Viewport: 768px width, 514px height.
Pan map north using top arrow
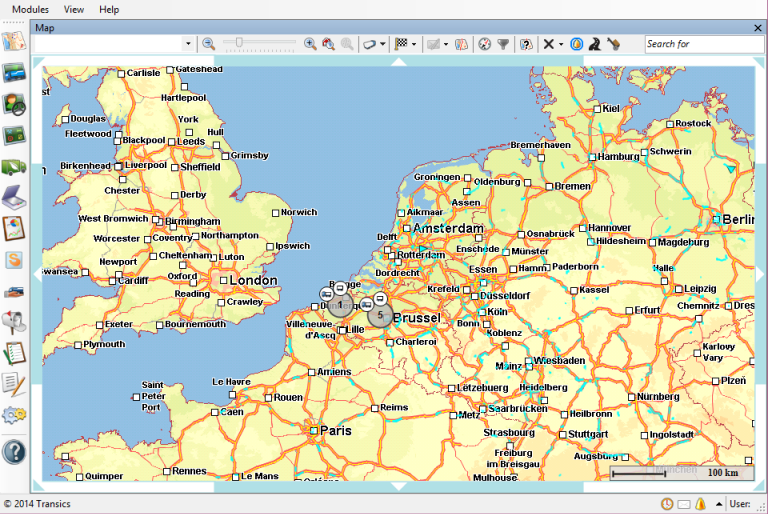pos(398,62)
